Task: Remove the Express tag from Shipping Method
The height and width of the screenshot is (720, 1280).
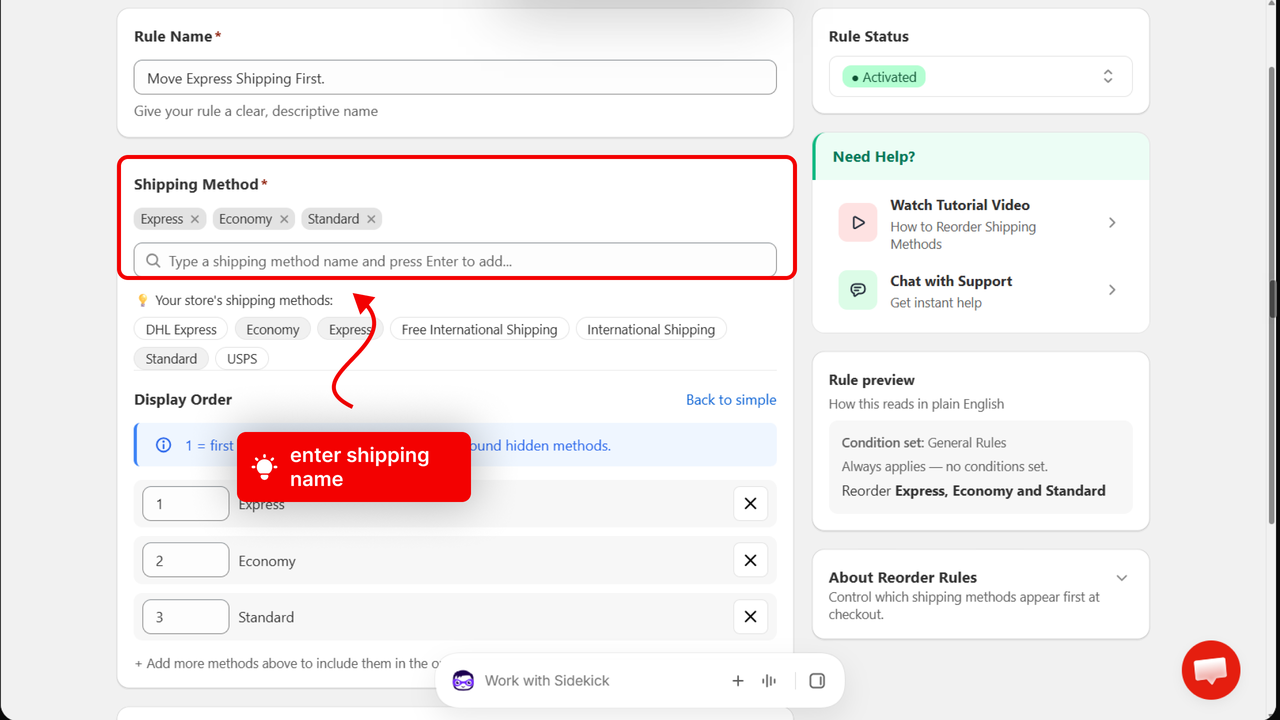Action: [195, 219]
